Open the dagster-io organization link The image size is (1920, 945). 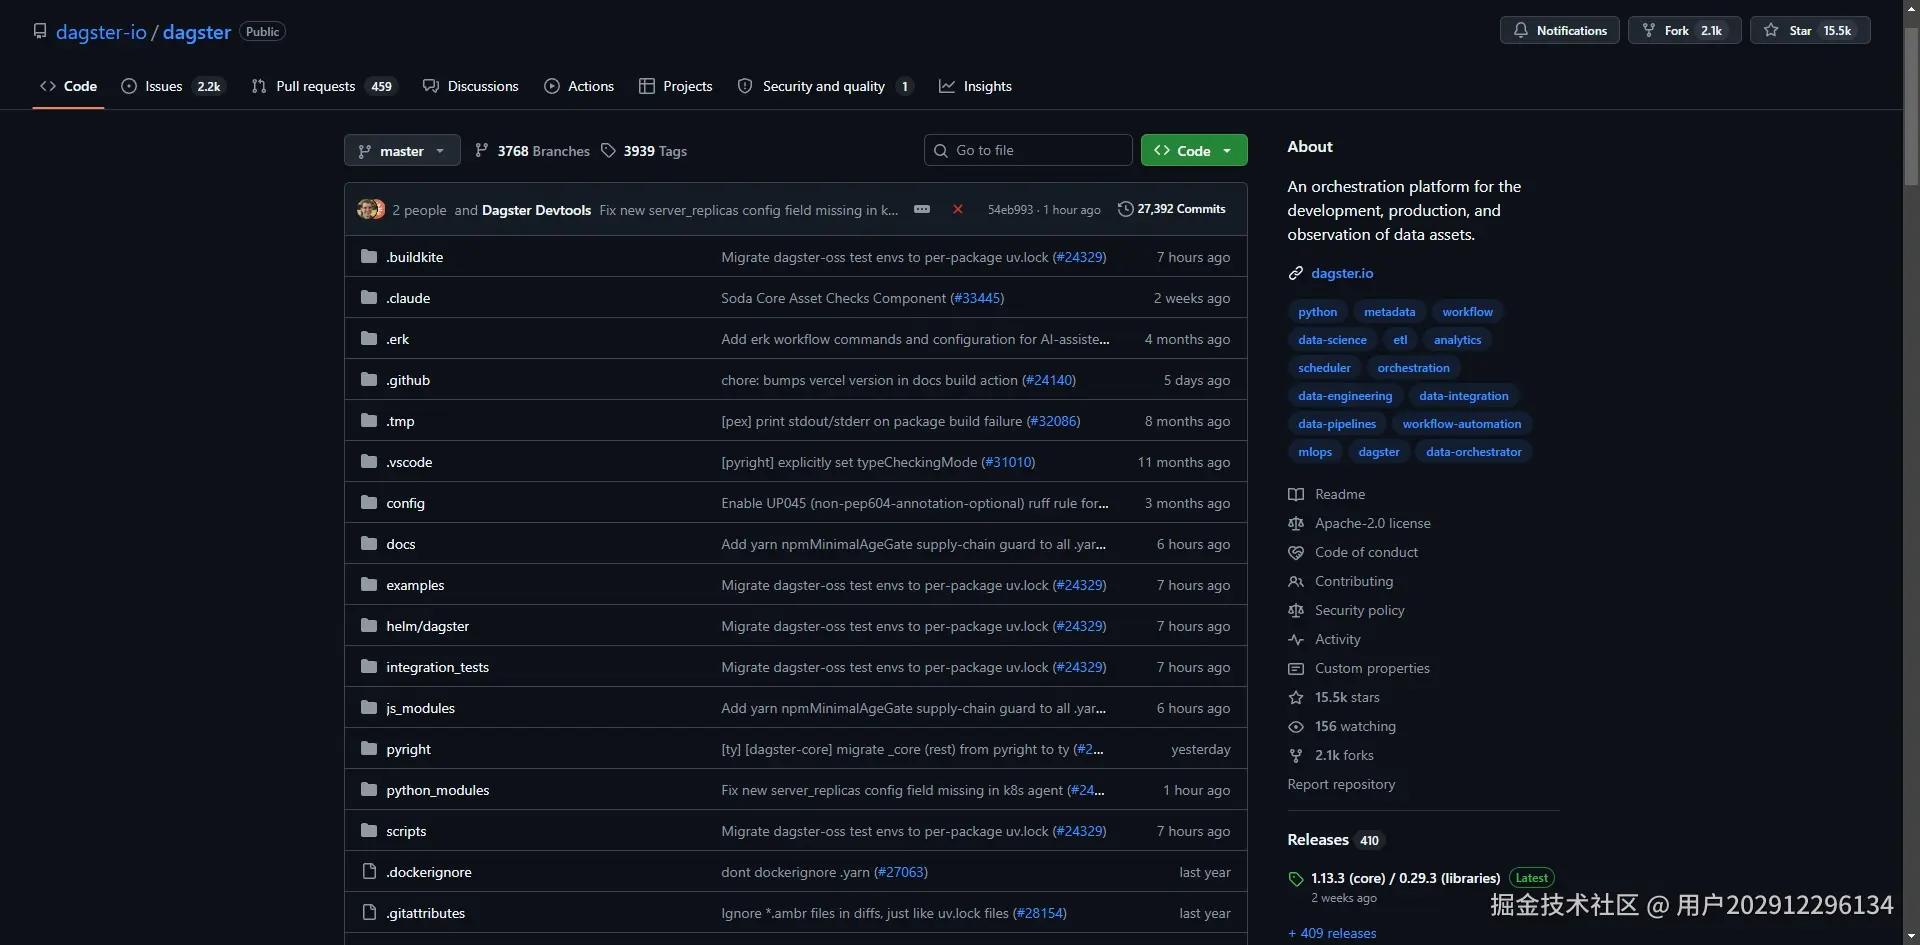(x=101, y=32)
